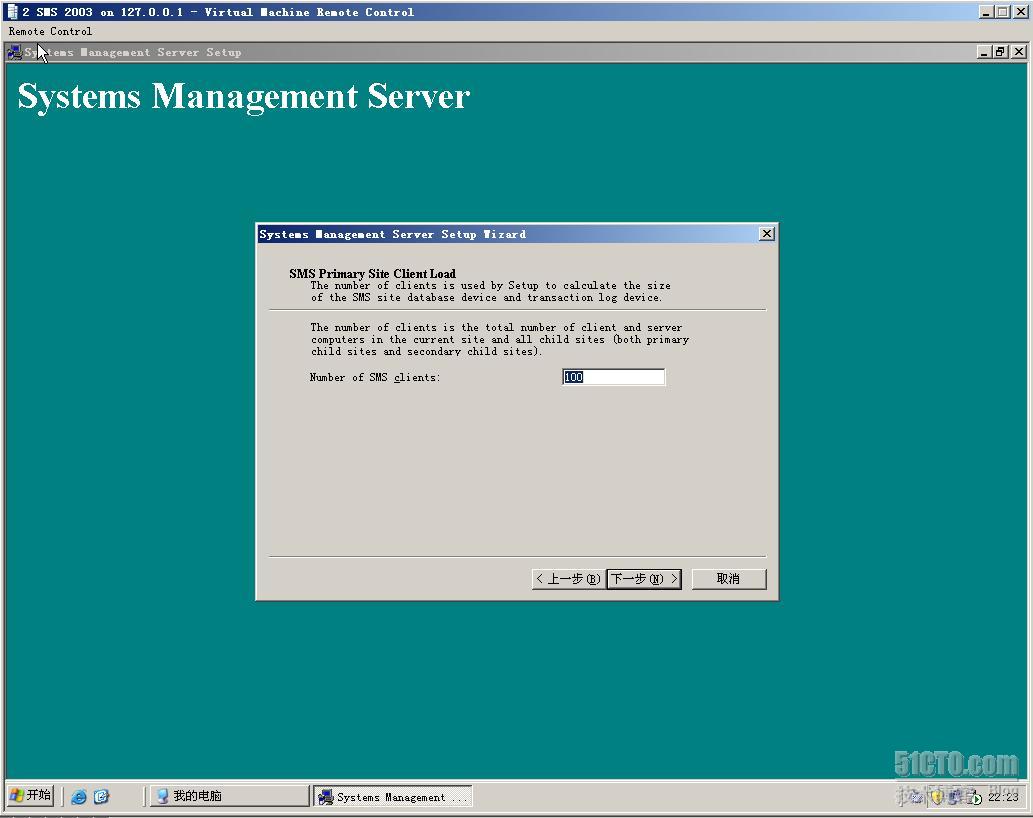1033x818 pixels.
Task: Restore the Systems Management Server Setup window
Action: click(x=1001, y=51)
